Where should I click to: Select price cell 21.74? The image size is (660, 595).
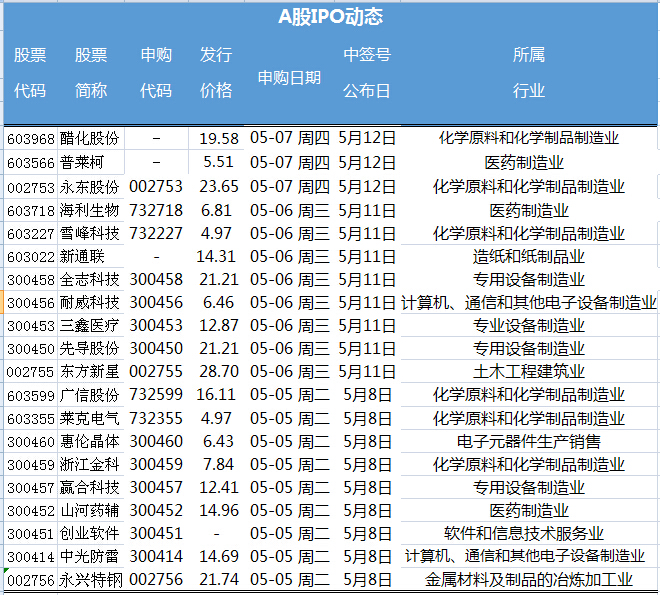tap(219, 579)
